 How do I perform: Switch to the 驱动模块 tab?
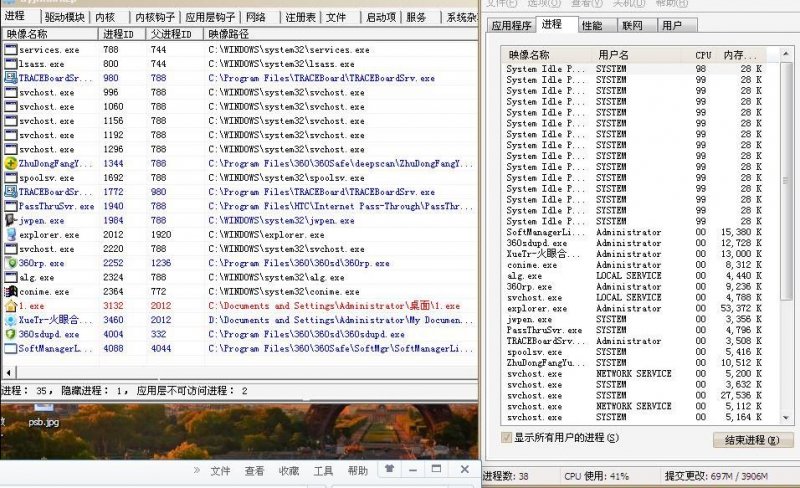point(64,17)
